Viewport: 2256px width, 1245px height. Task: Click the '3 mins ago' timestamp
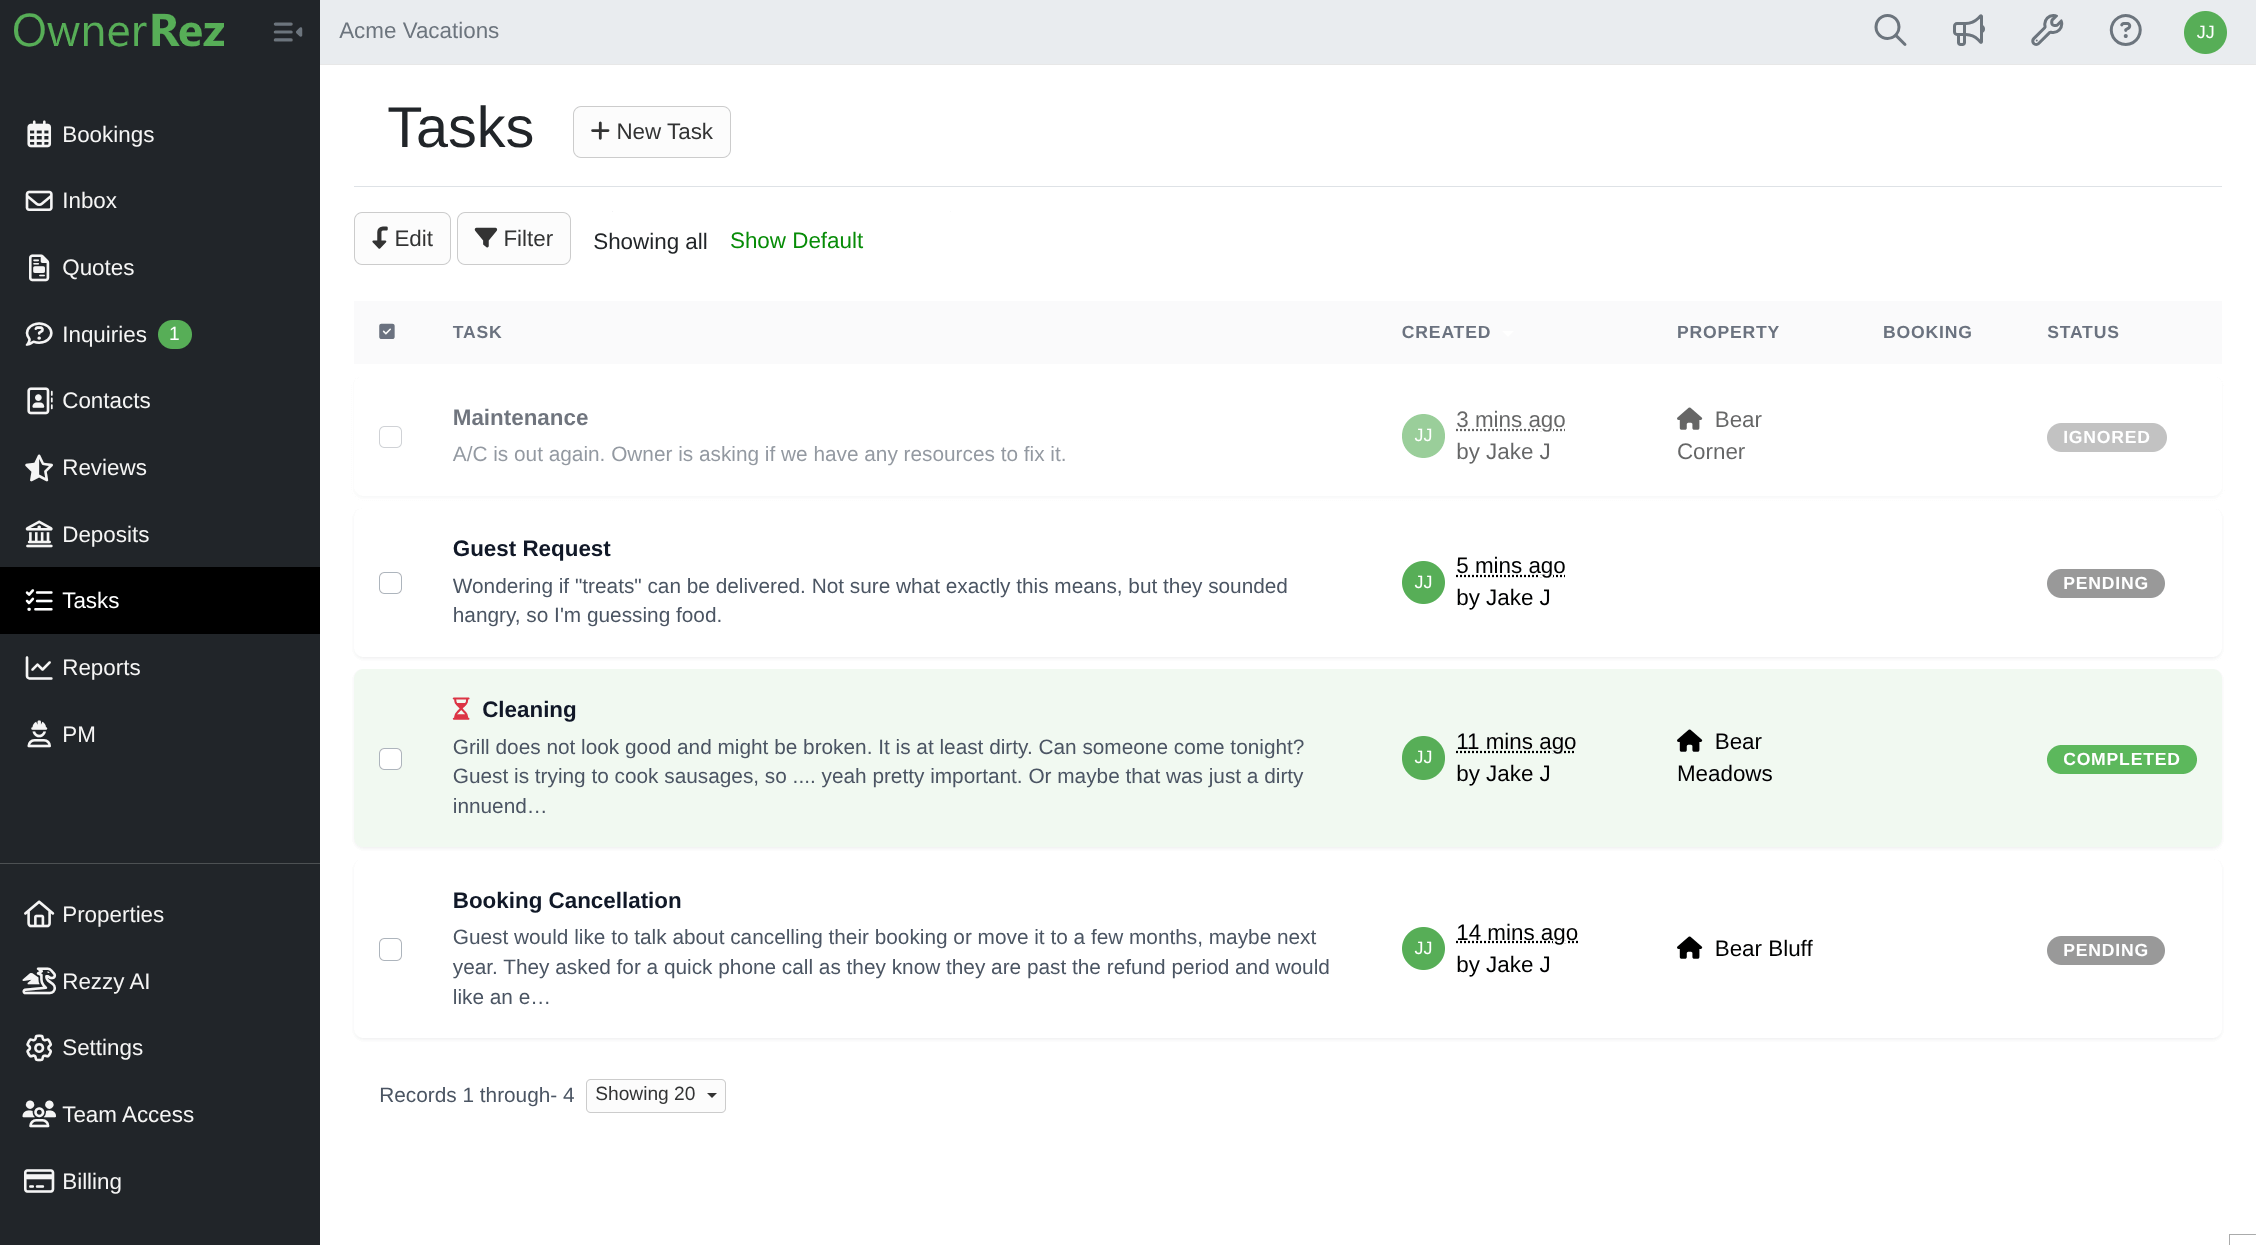click(1510, 420)
